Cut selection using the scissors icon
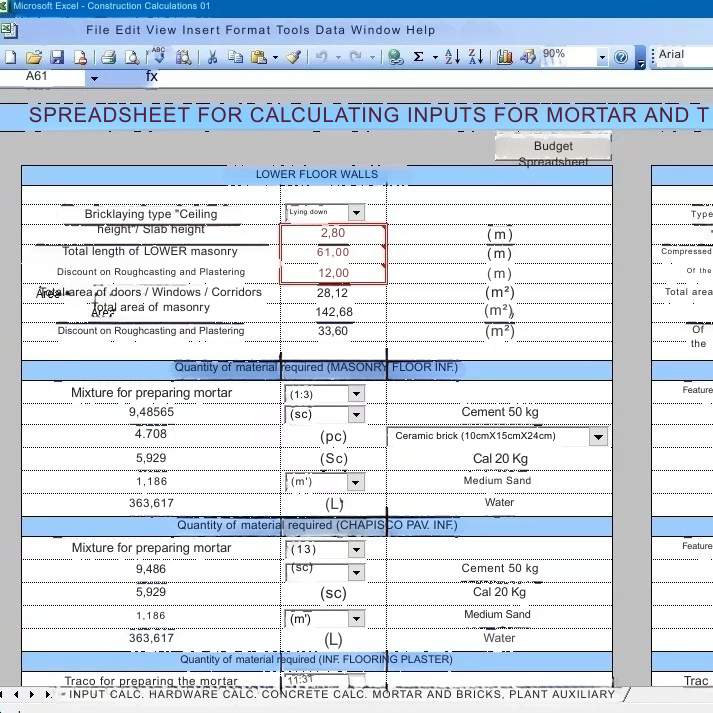Viewport: 713px width, 713px height. click(x=212, y=57)
